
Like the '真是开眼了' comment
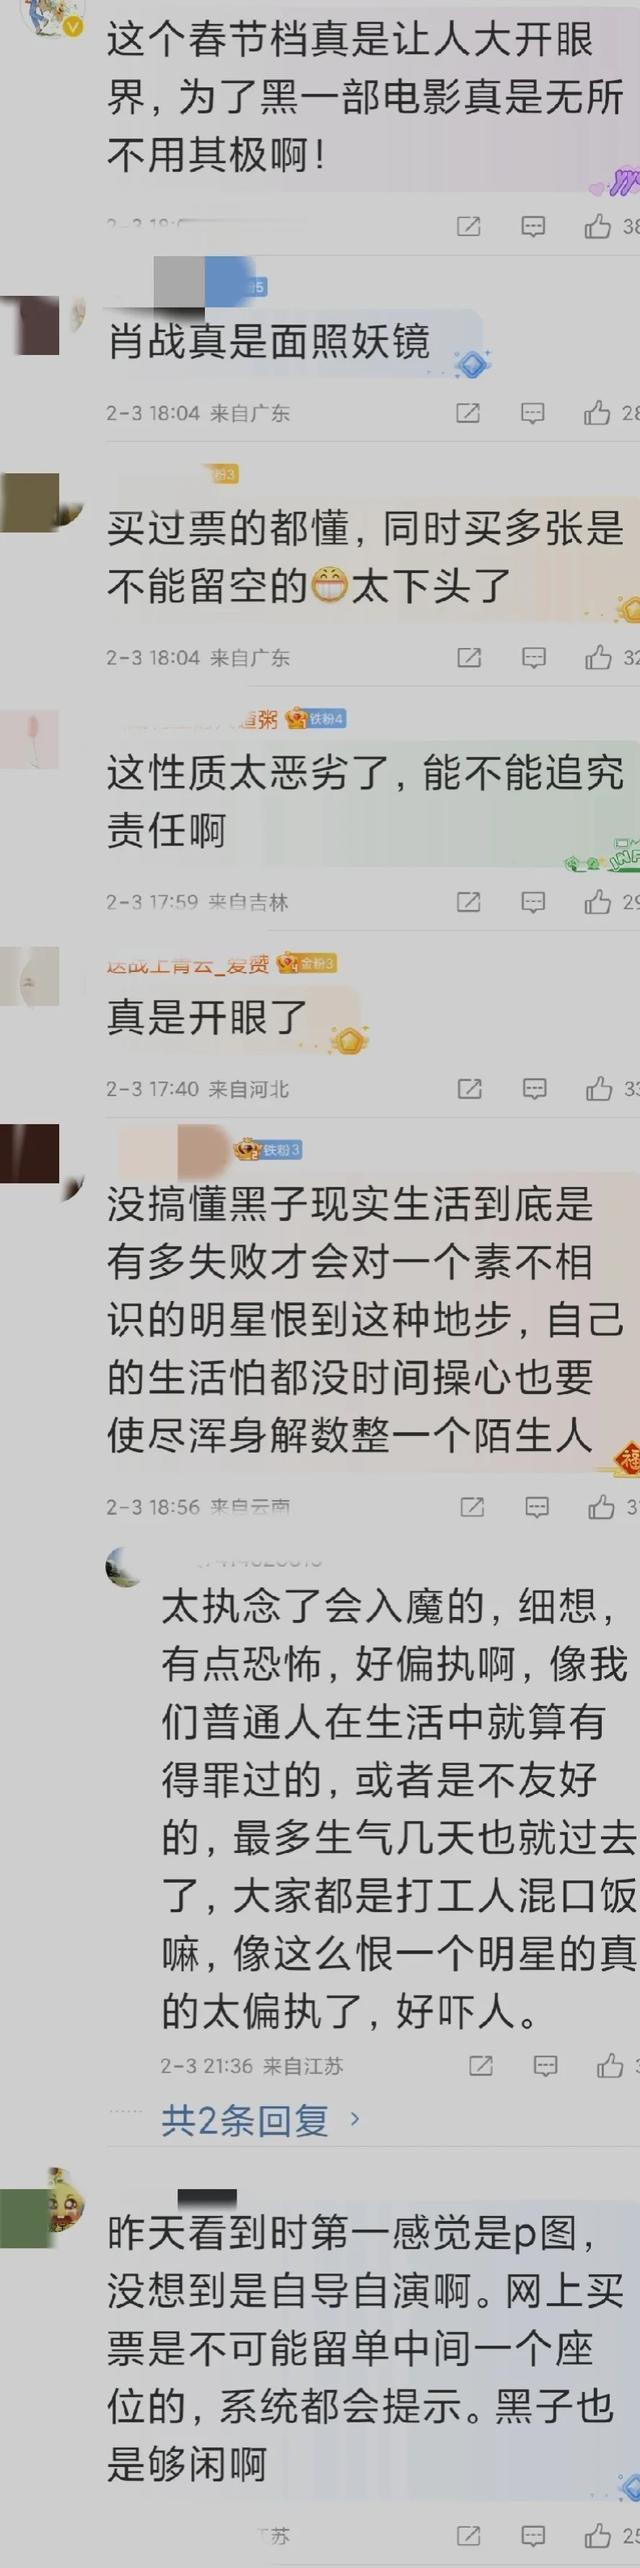click(x=598, y=1088)
